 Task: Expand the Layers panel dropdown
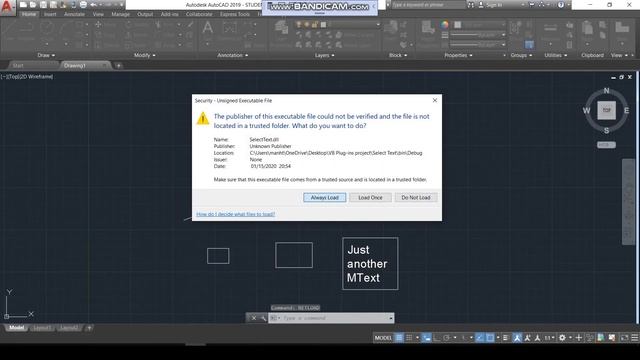click(324, 55)
